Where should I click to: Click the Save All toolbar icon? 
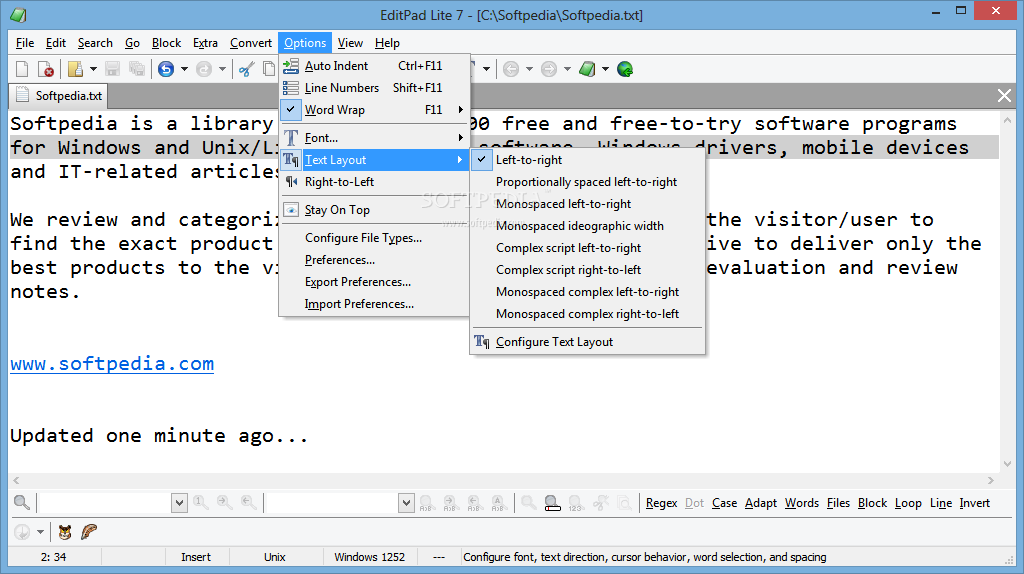136,69
